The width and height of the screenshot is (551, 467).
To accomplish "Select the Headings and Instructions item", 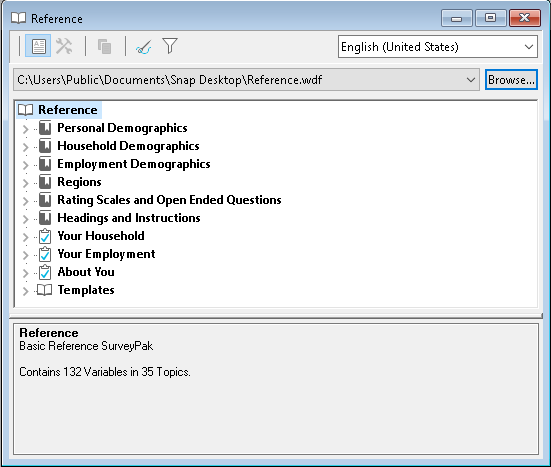I will [x=129, y=218].
